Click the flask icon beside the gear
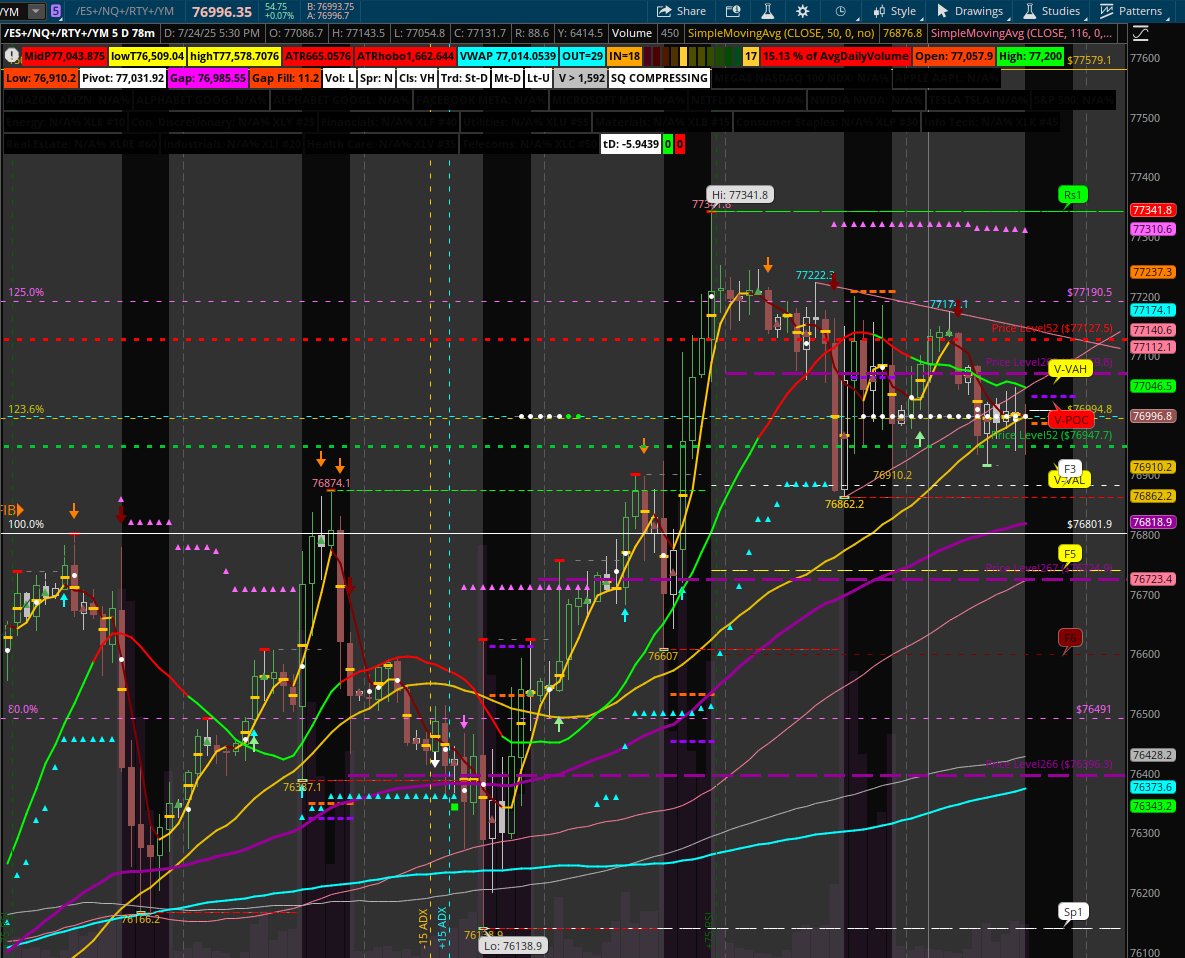This screenshot has height=958, width=1185. [767, 11]
